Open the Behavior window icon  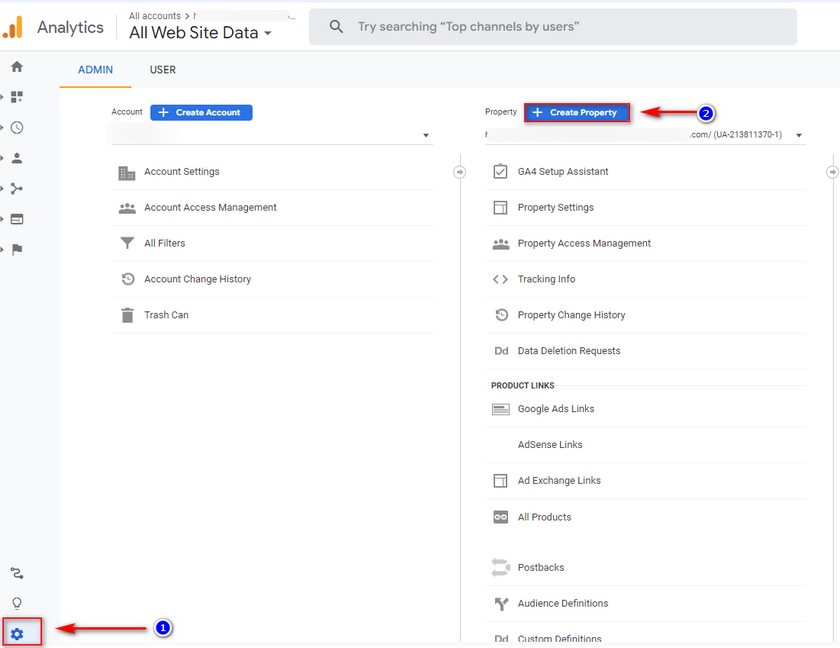click(17, 219)
